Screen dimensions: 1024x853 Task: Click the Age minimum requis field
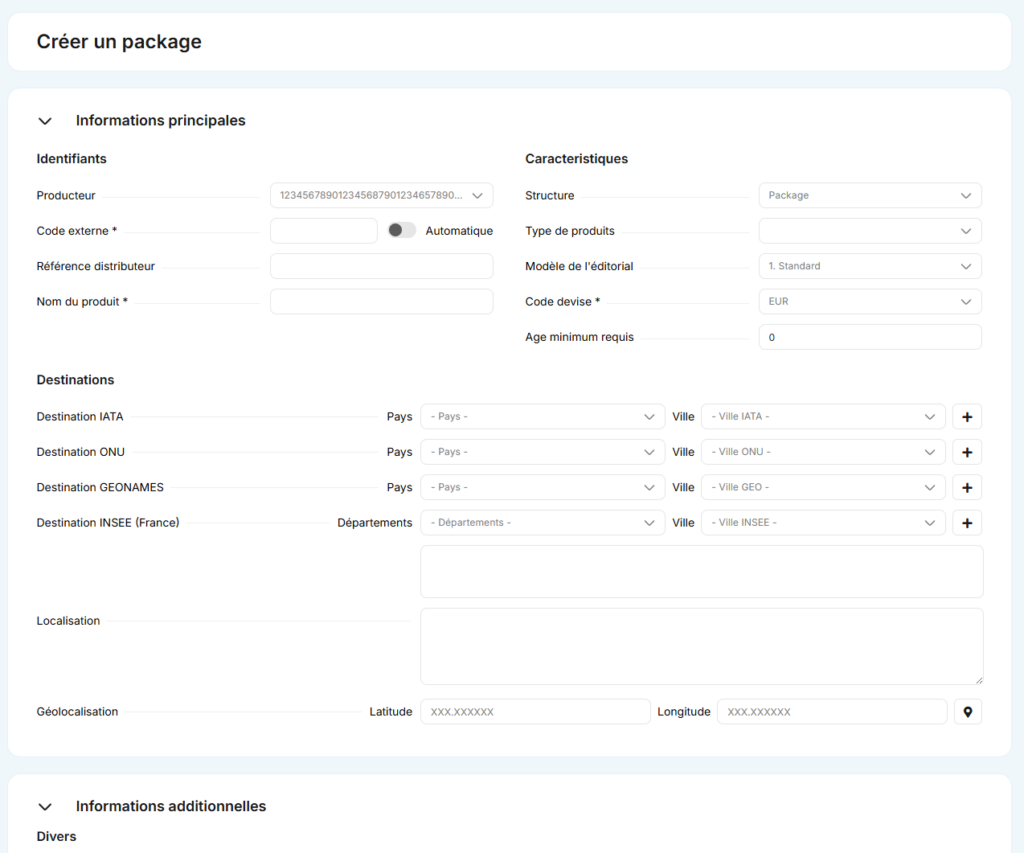869,337
